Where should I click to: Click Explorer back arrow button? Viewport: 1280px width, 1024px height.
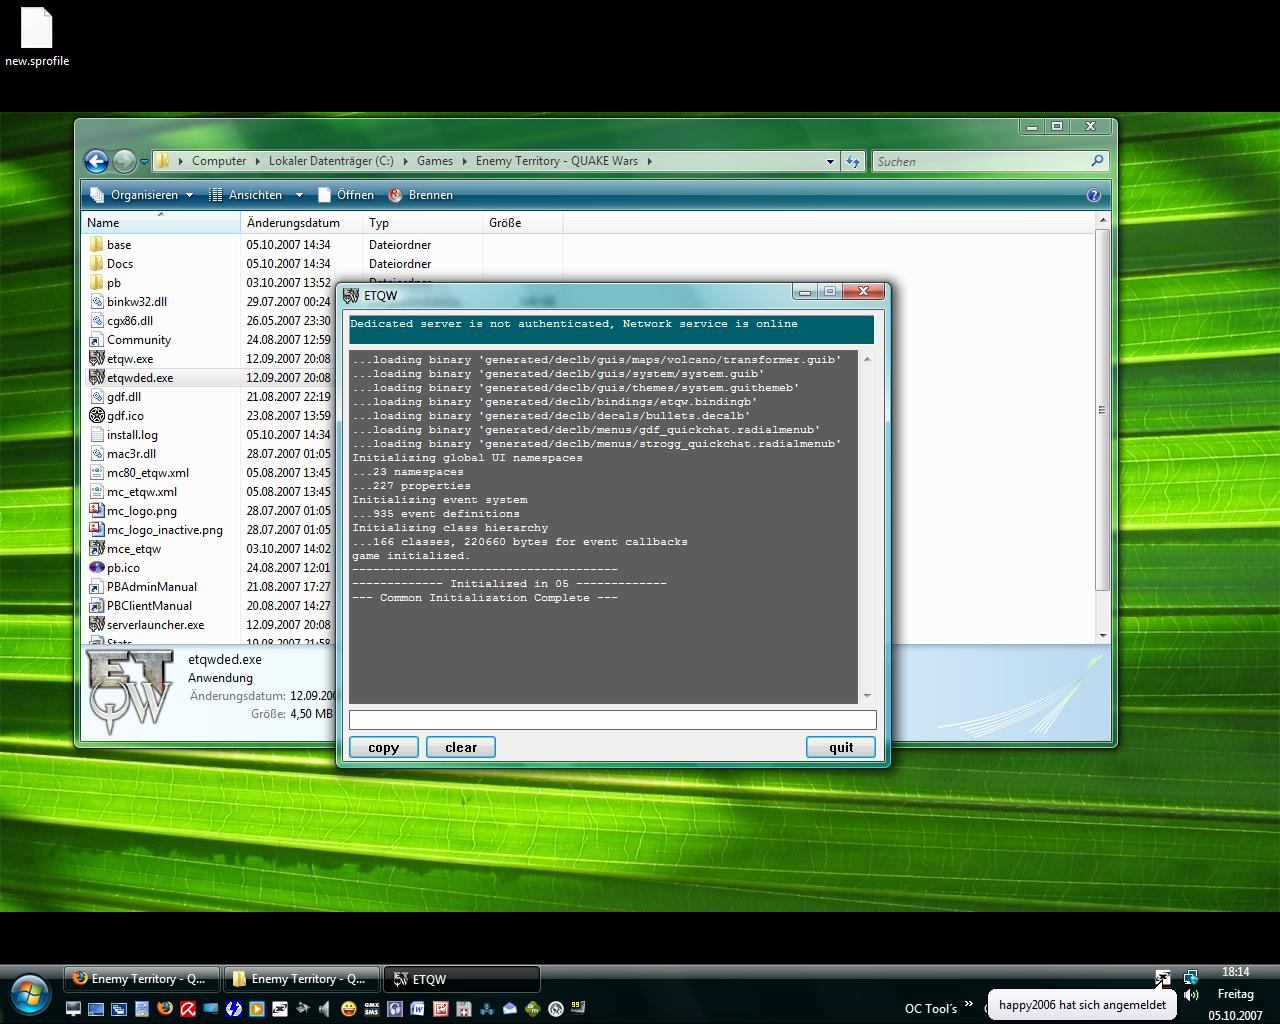[x=96, y=161]
